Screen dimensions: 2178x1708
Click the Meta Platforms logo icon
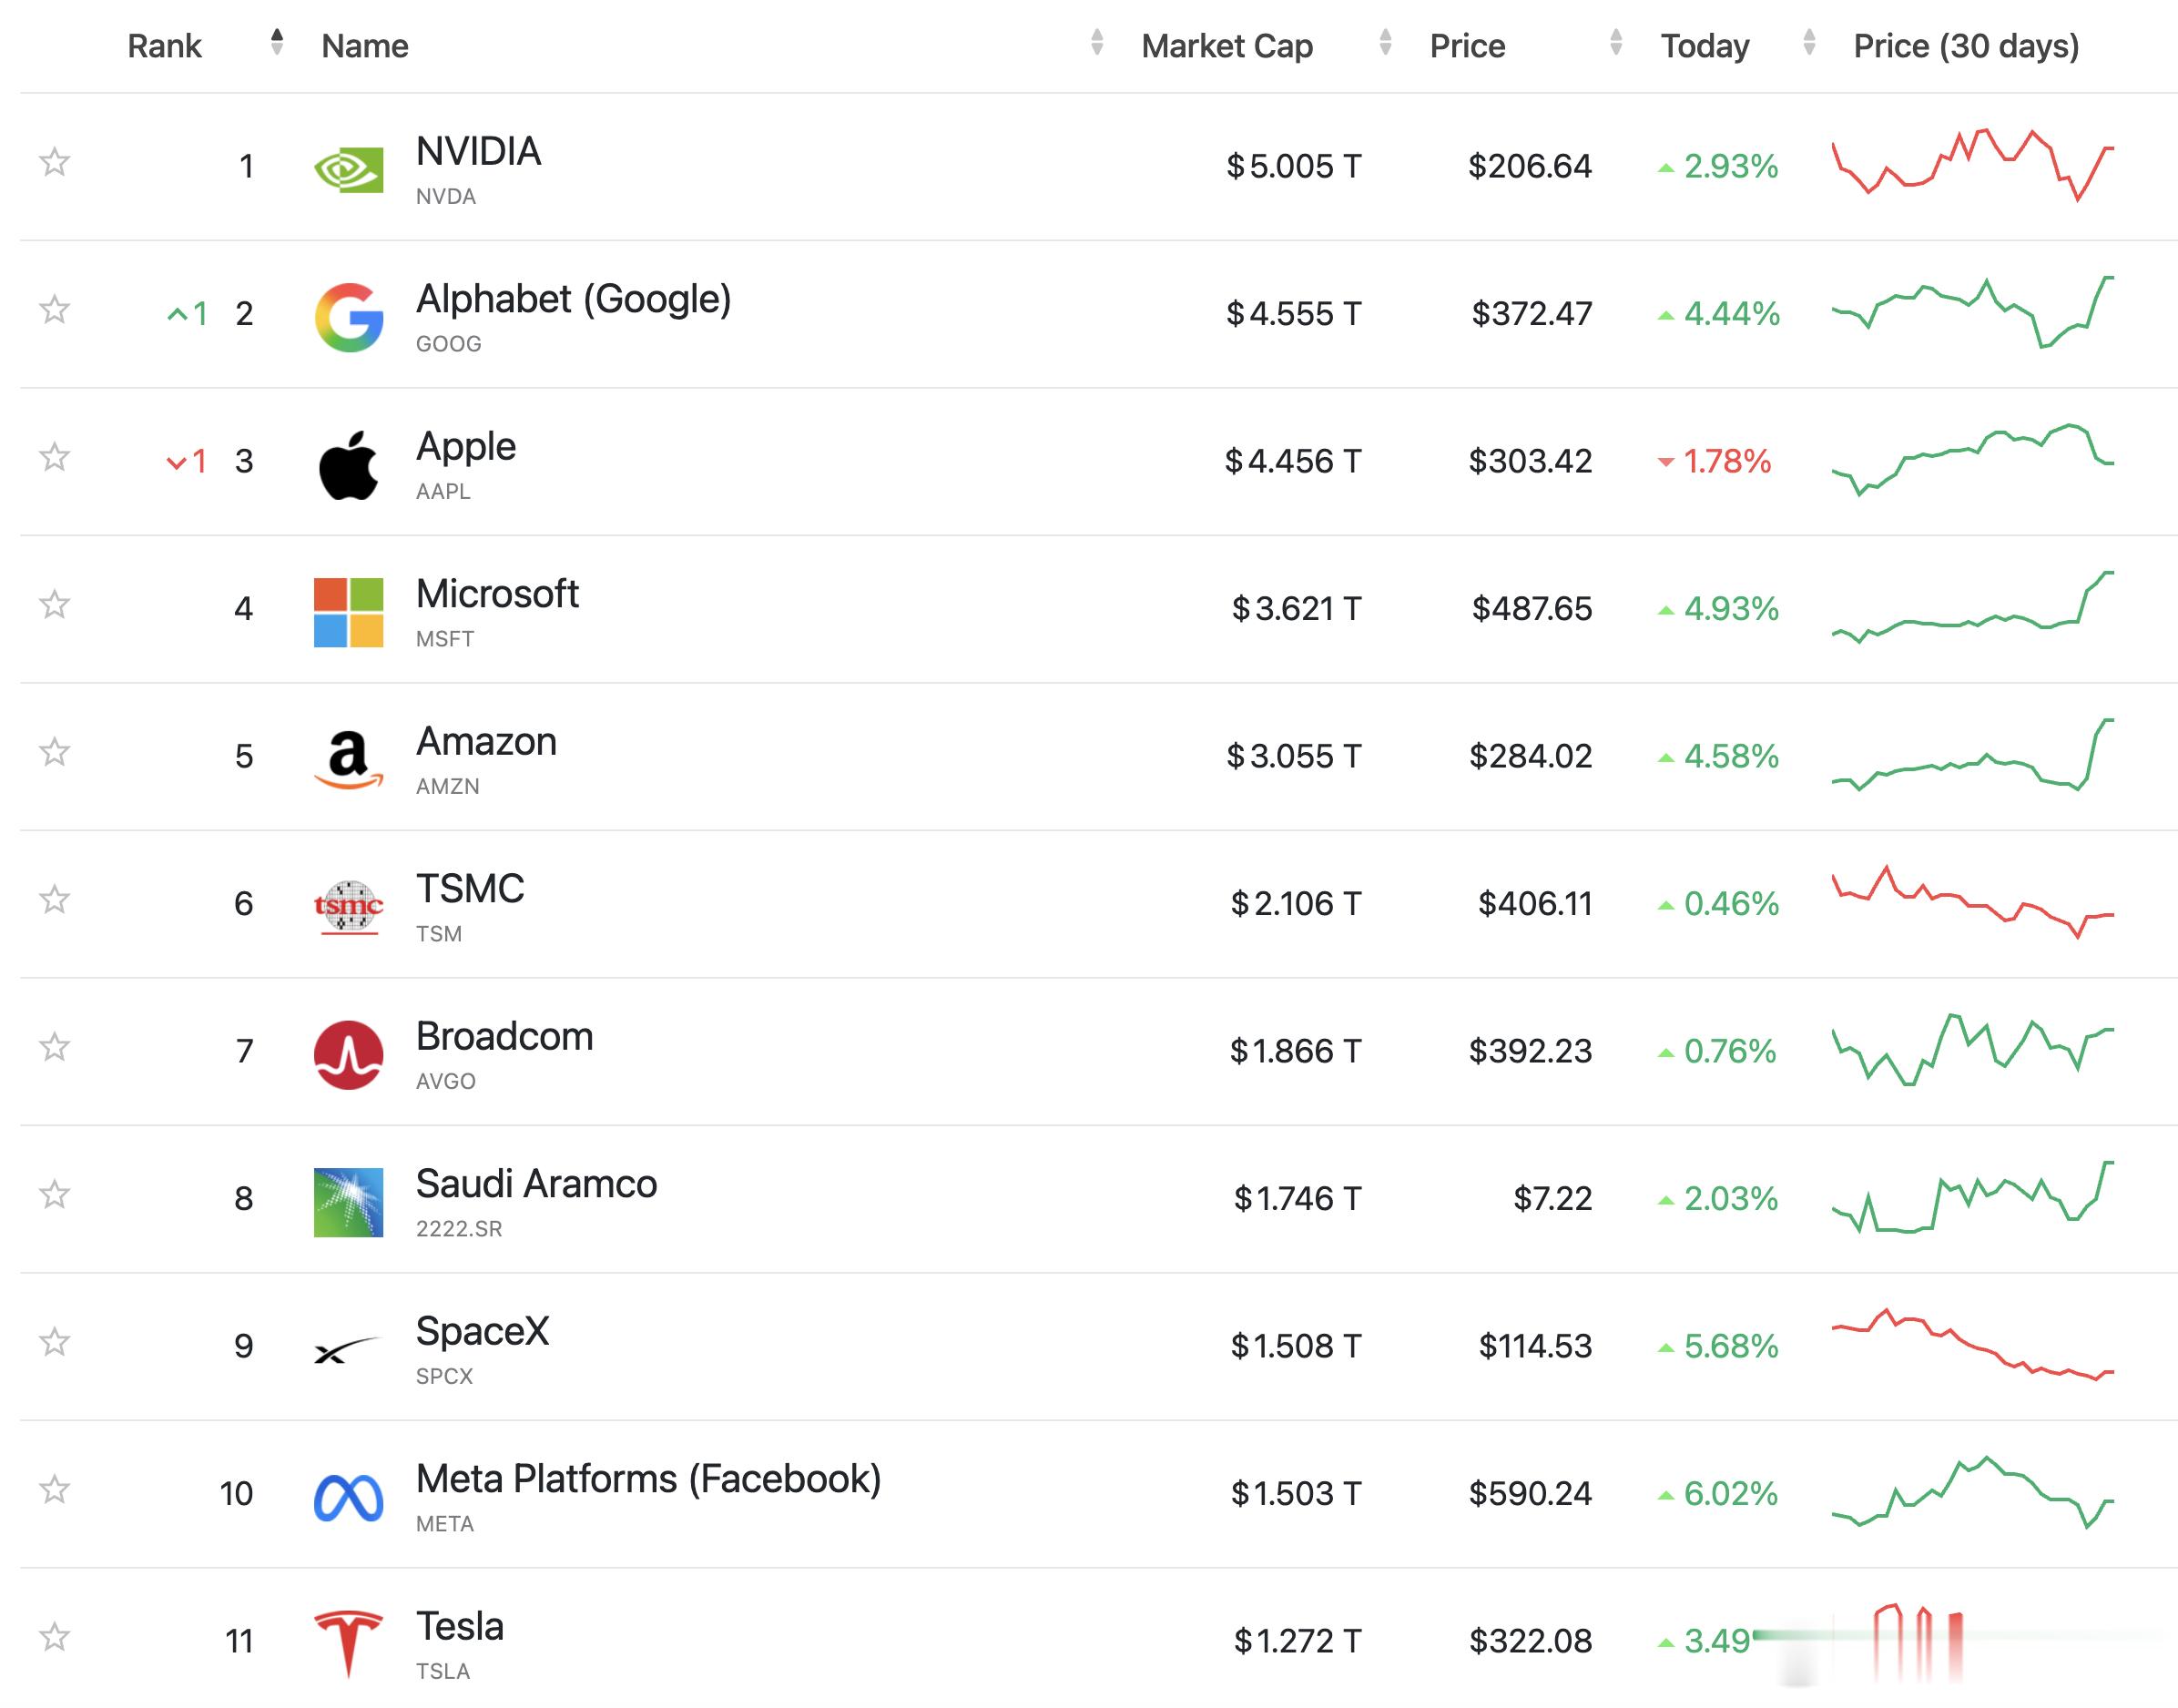click(348, 1498)
